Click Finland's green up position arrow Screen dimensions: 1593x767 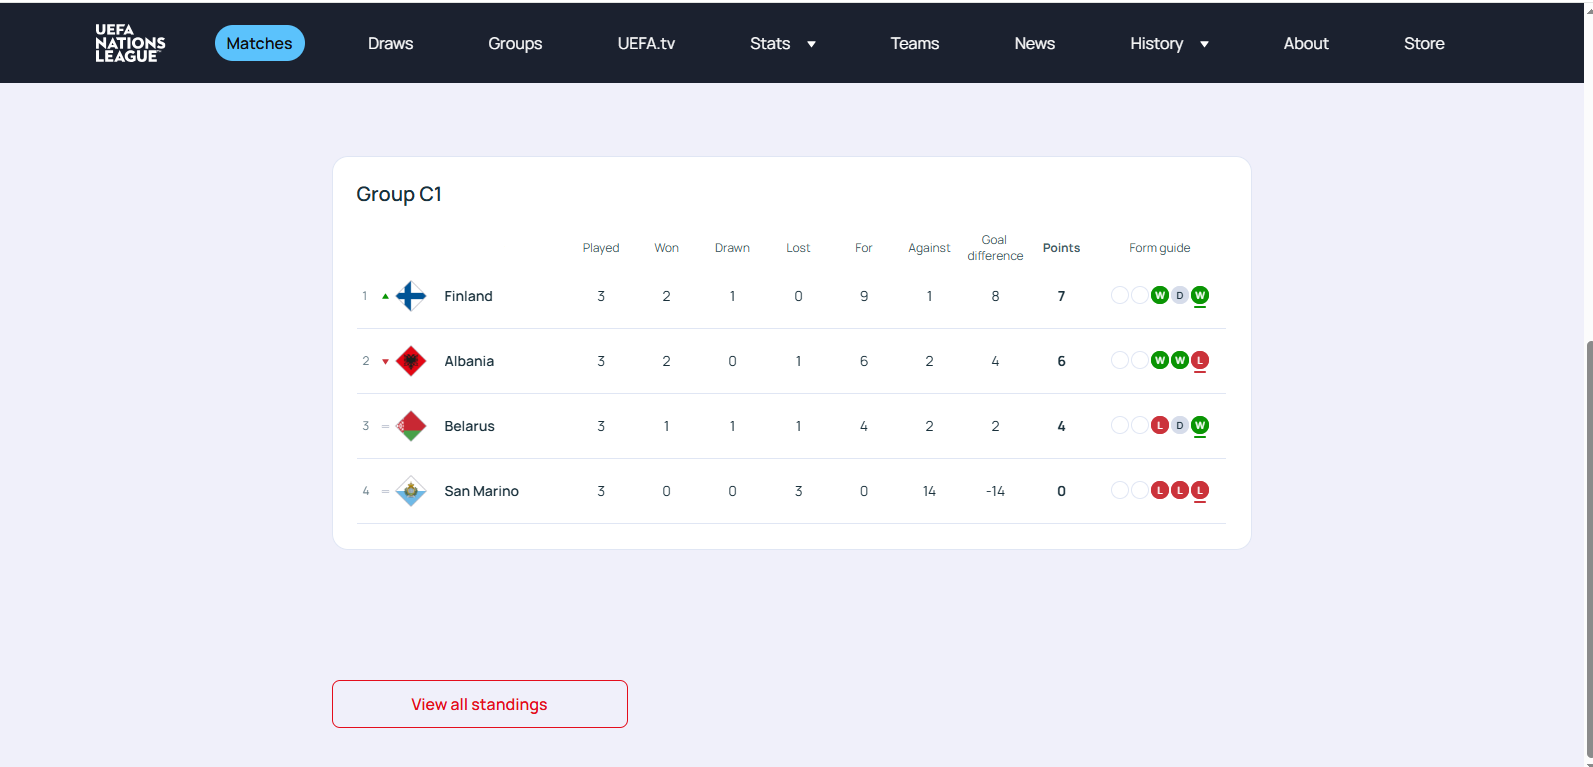coord(385,296)
